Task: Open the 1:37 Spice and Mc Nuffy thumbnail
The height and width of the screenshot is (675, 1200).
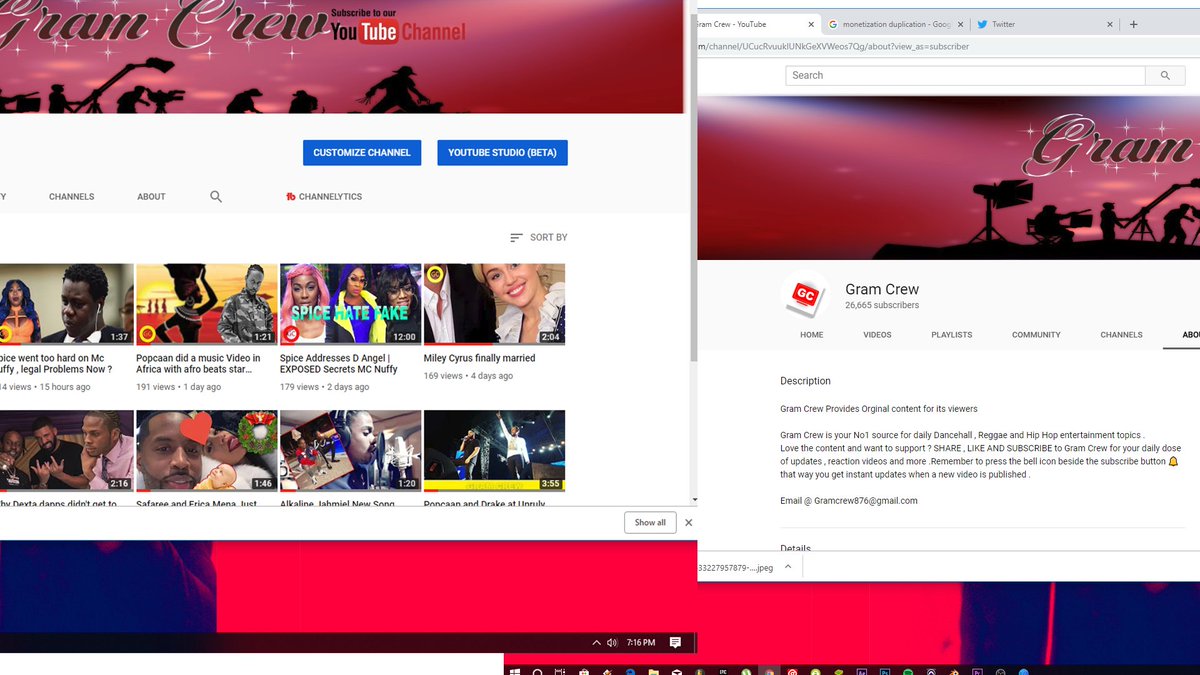Action: coord(66,304)
